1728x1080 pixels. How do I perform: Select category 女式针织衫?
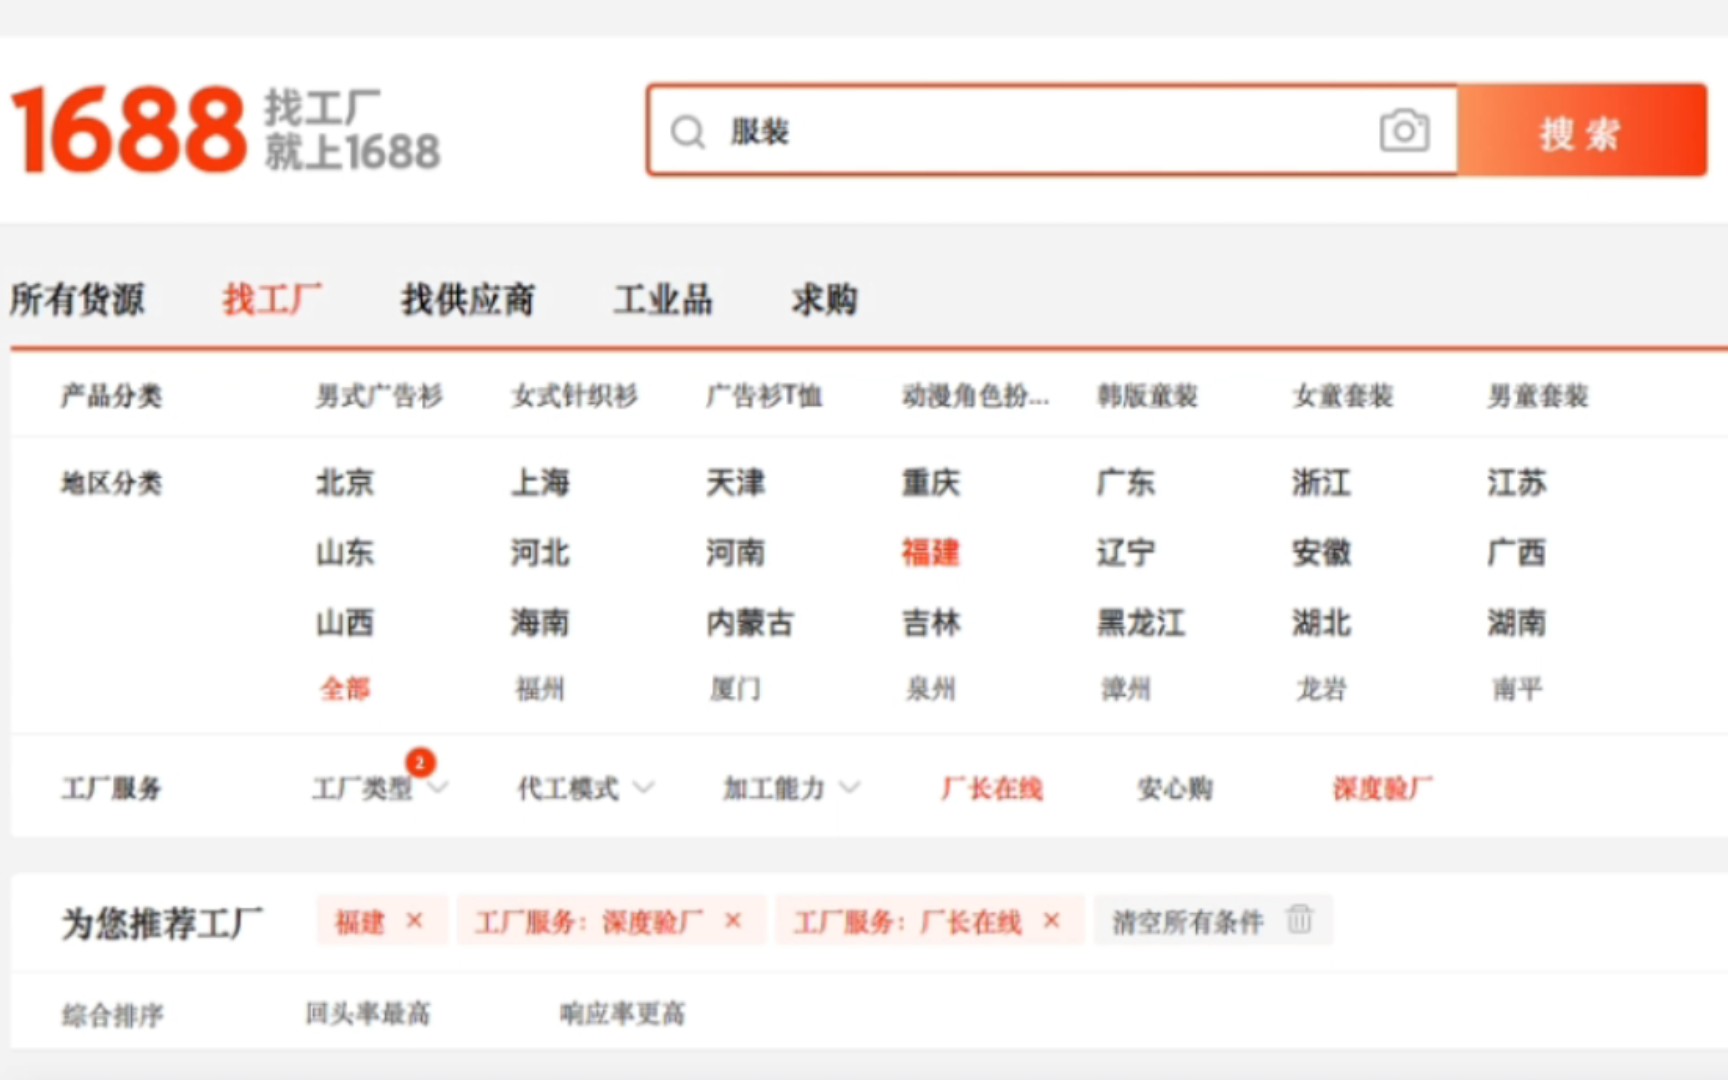click(x=574, y=396)
